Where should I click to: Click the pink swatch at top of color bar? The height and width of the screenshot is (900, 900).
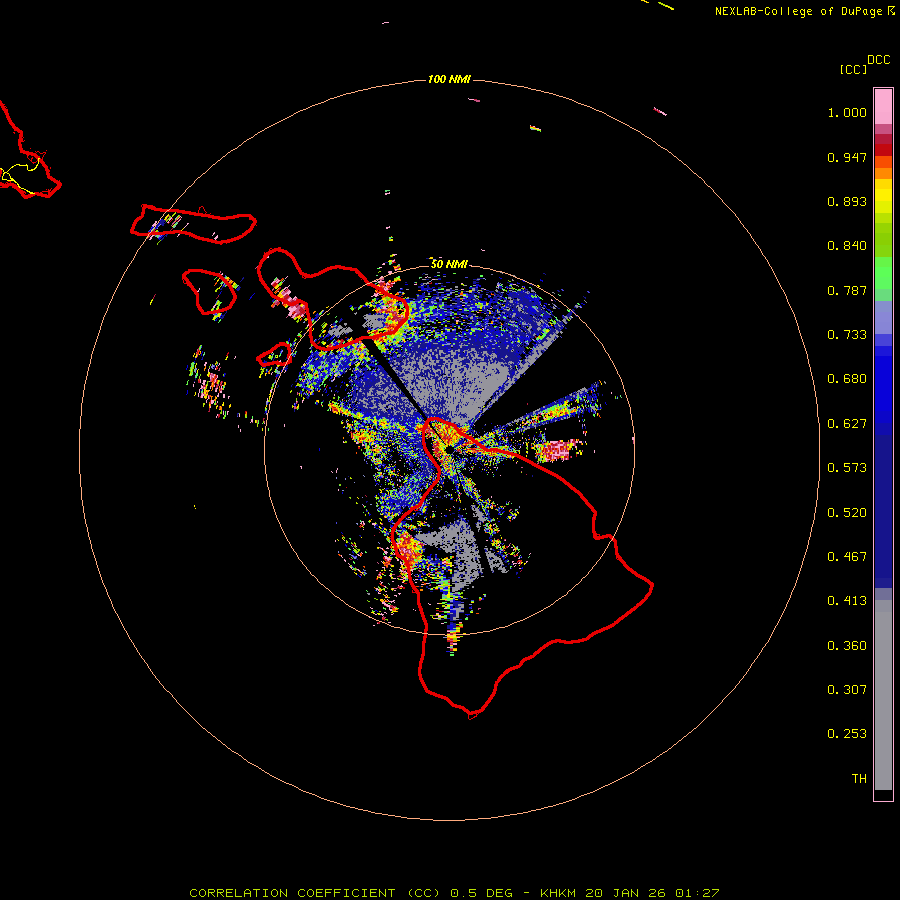[x=883, y=106]
